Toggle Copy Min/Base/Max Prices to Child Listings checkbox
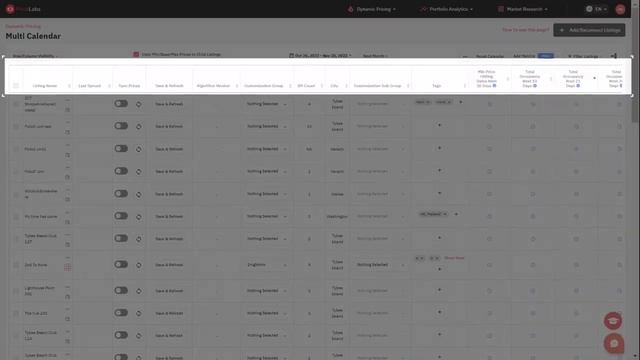 (136, 54)
